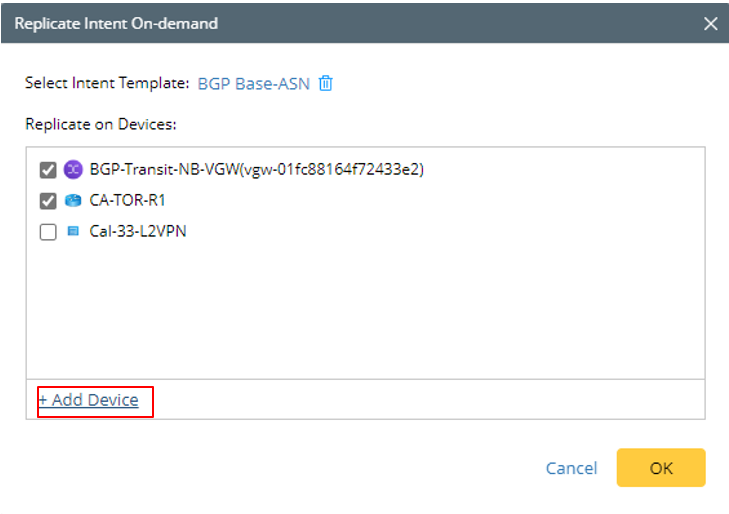729x514 pixels.
Task: Uncheck the BGP-Transit-NB-VGW device checkbox
Action: [x=48, y=170]
